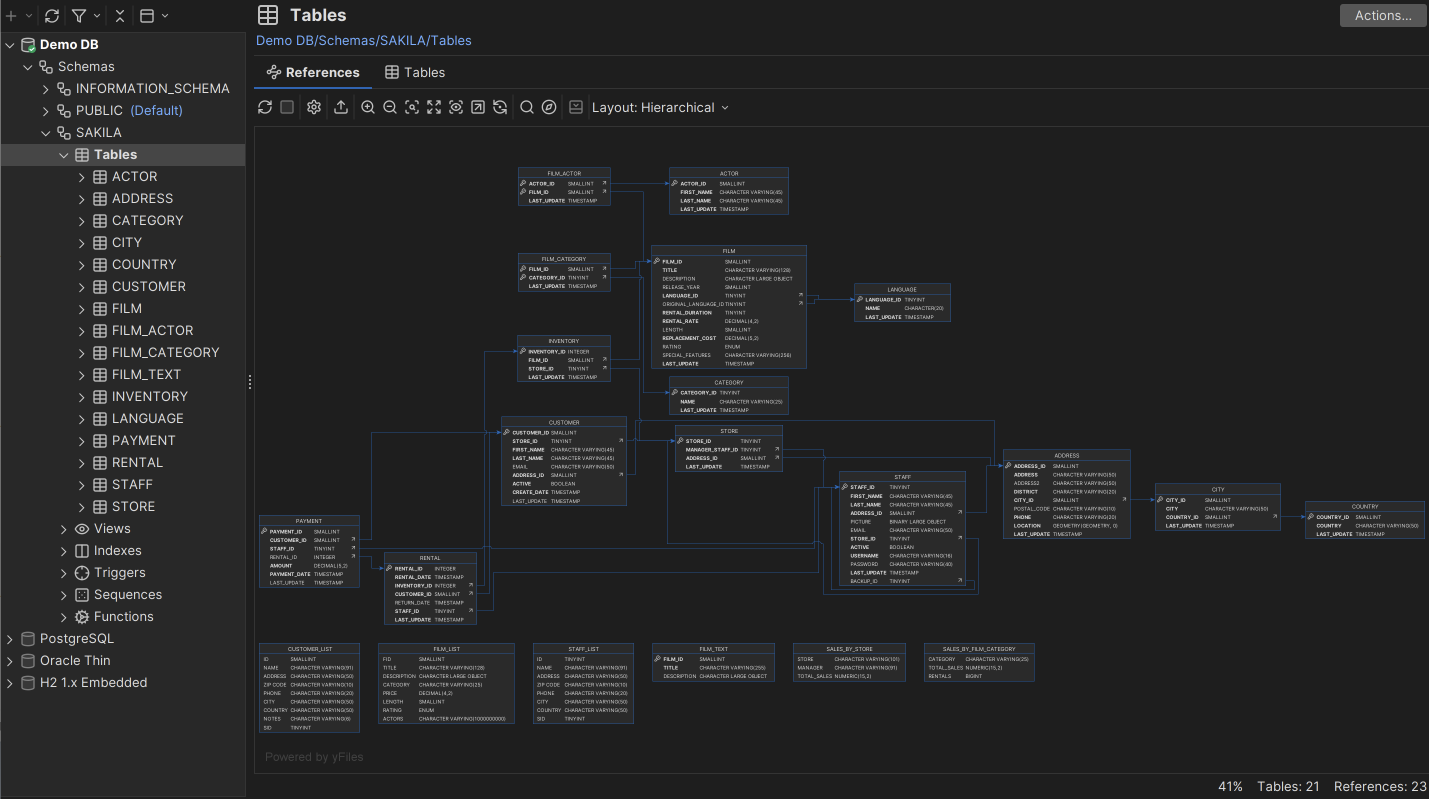1429x799 pixels.
Task: Click the Actions button
Action: coord(1382,15)
